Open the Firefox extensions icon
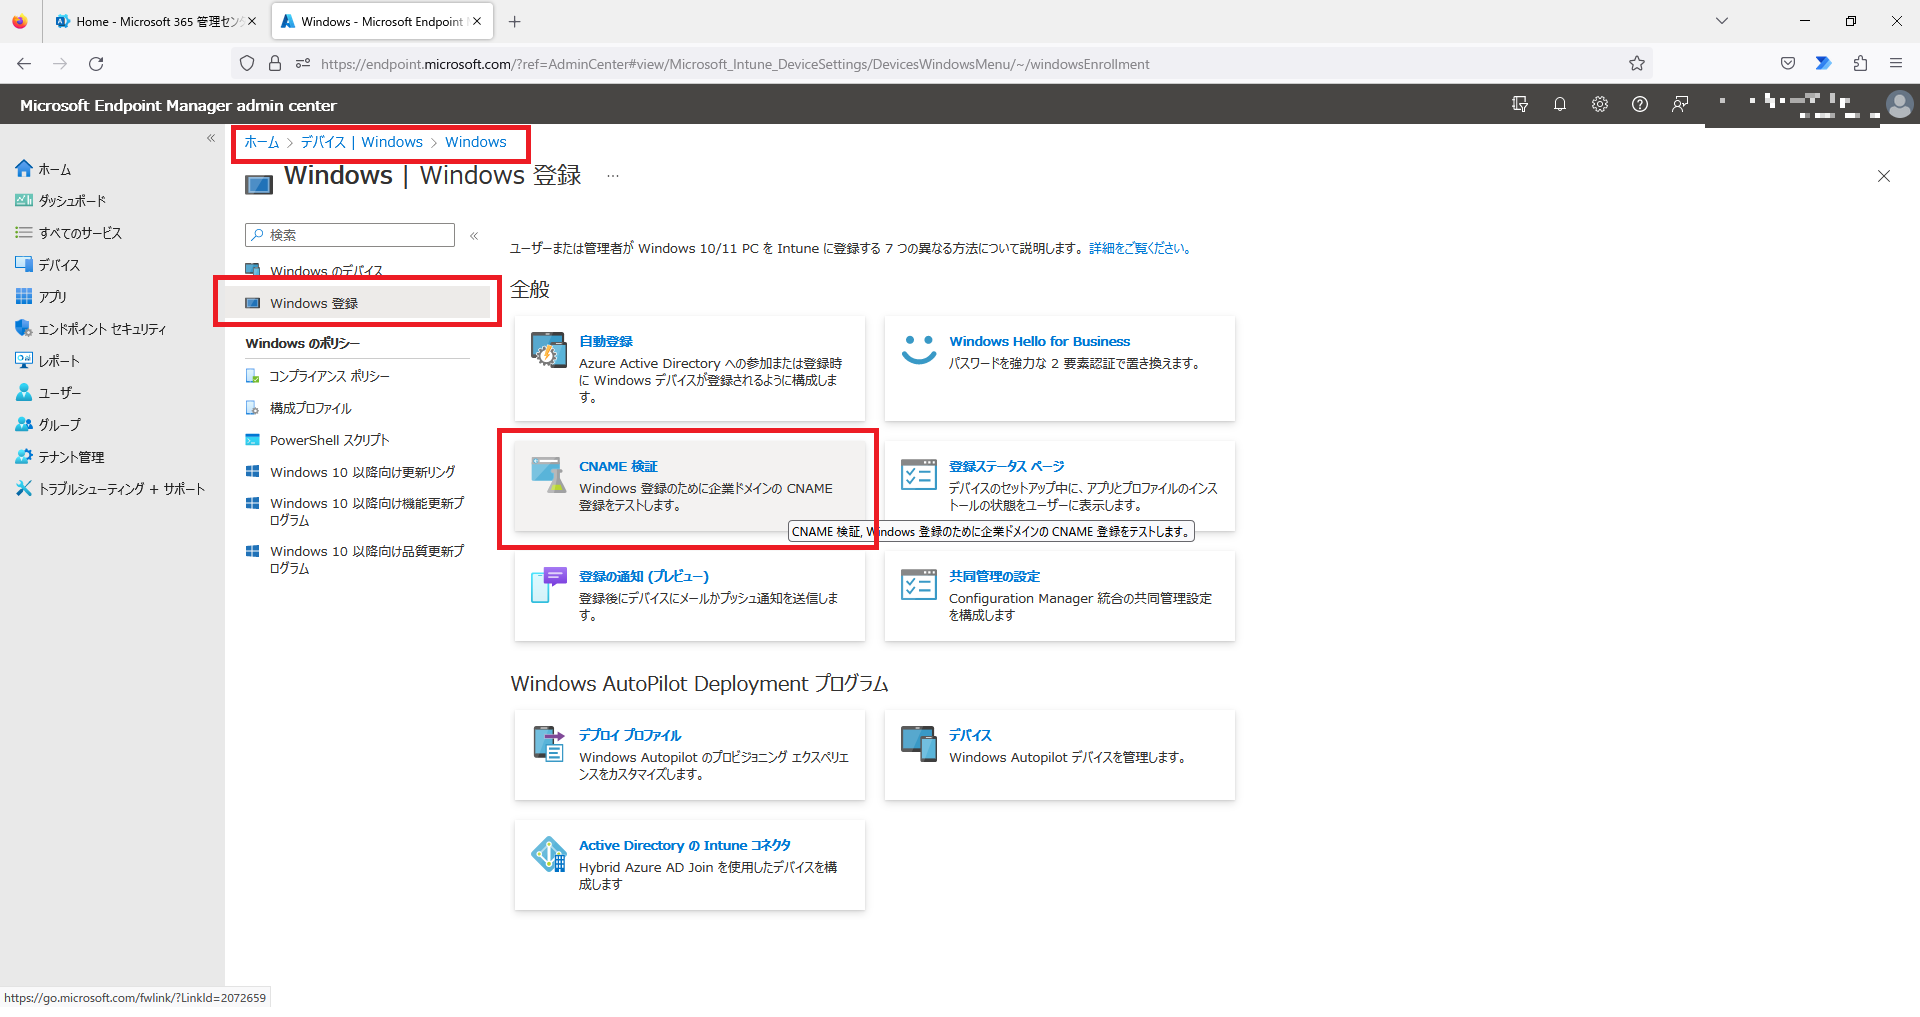Image resolution: width=1920 pixels, height=1017 pixels. coord(1860,64)
